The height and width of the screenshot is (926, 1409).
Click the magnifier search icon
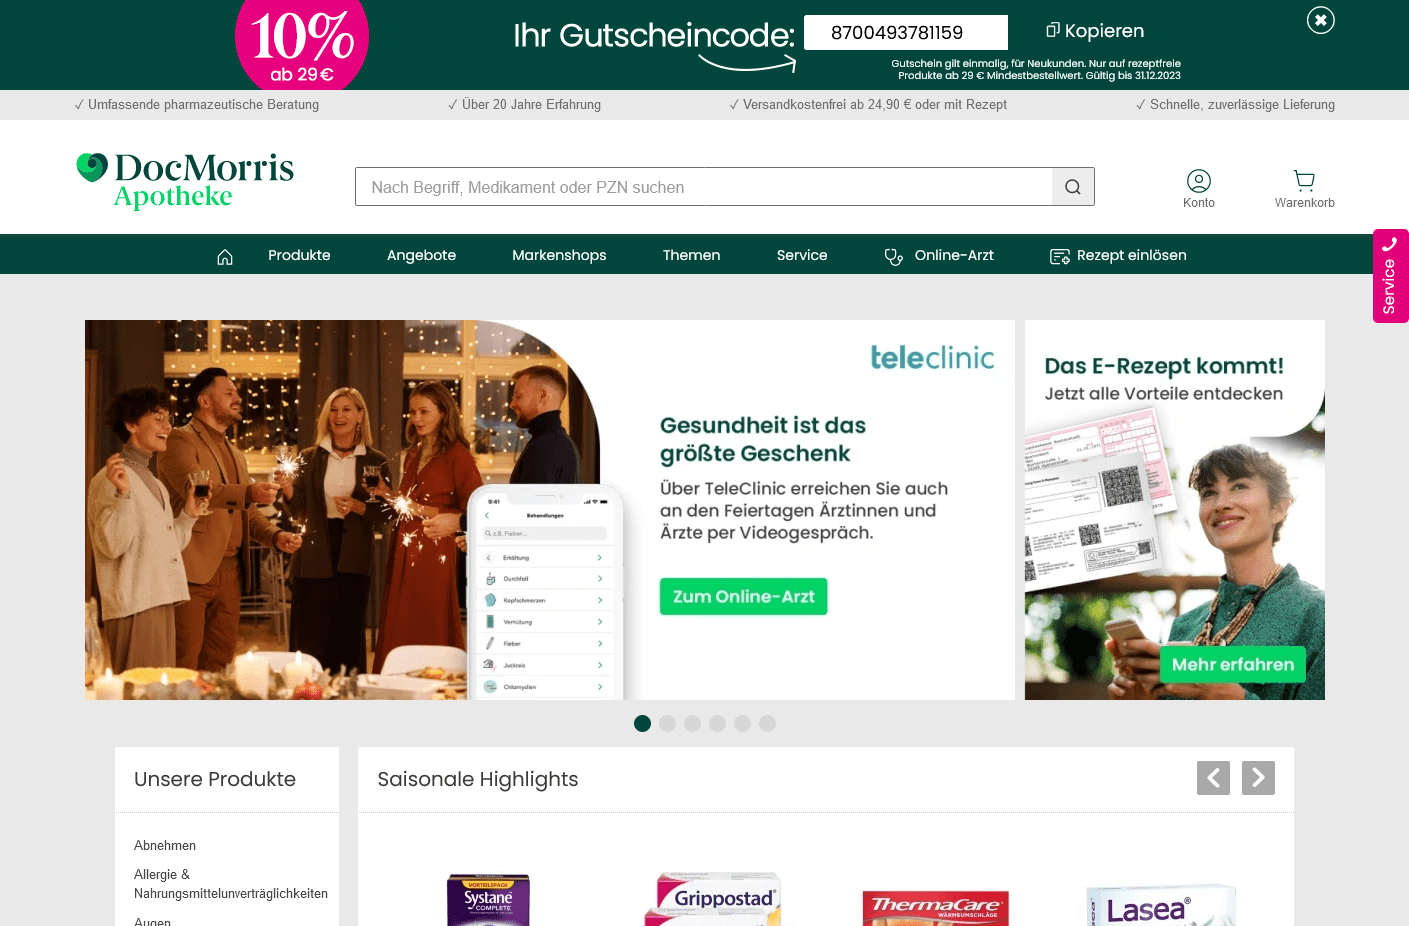[x=1073, y=187]
